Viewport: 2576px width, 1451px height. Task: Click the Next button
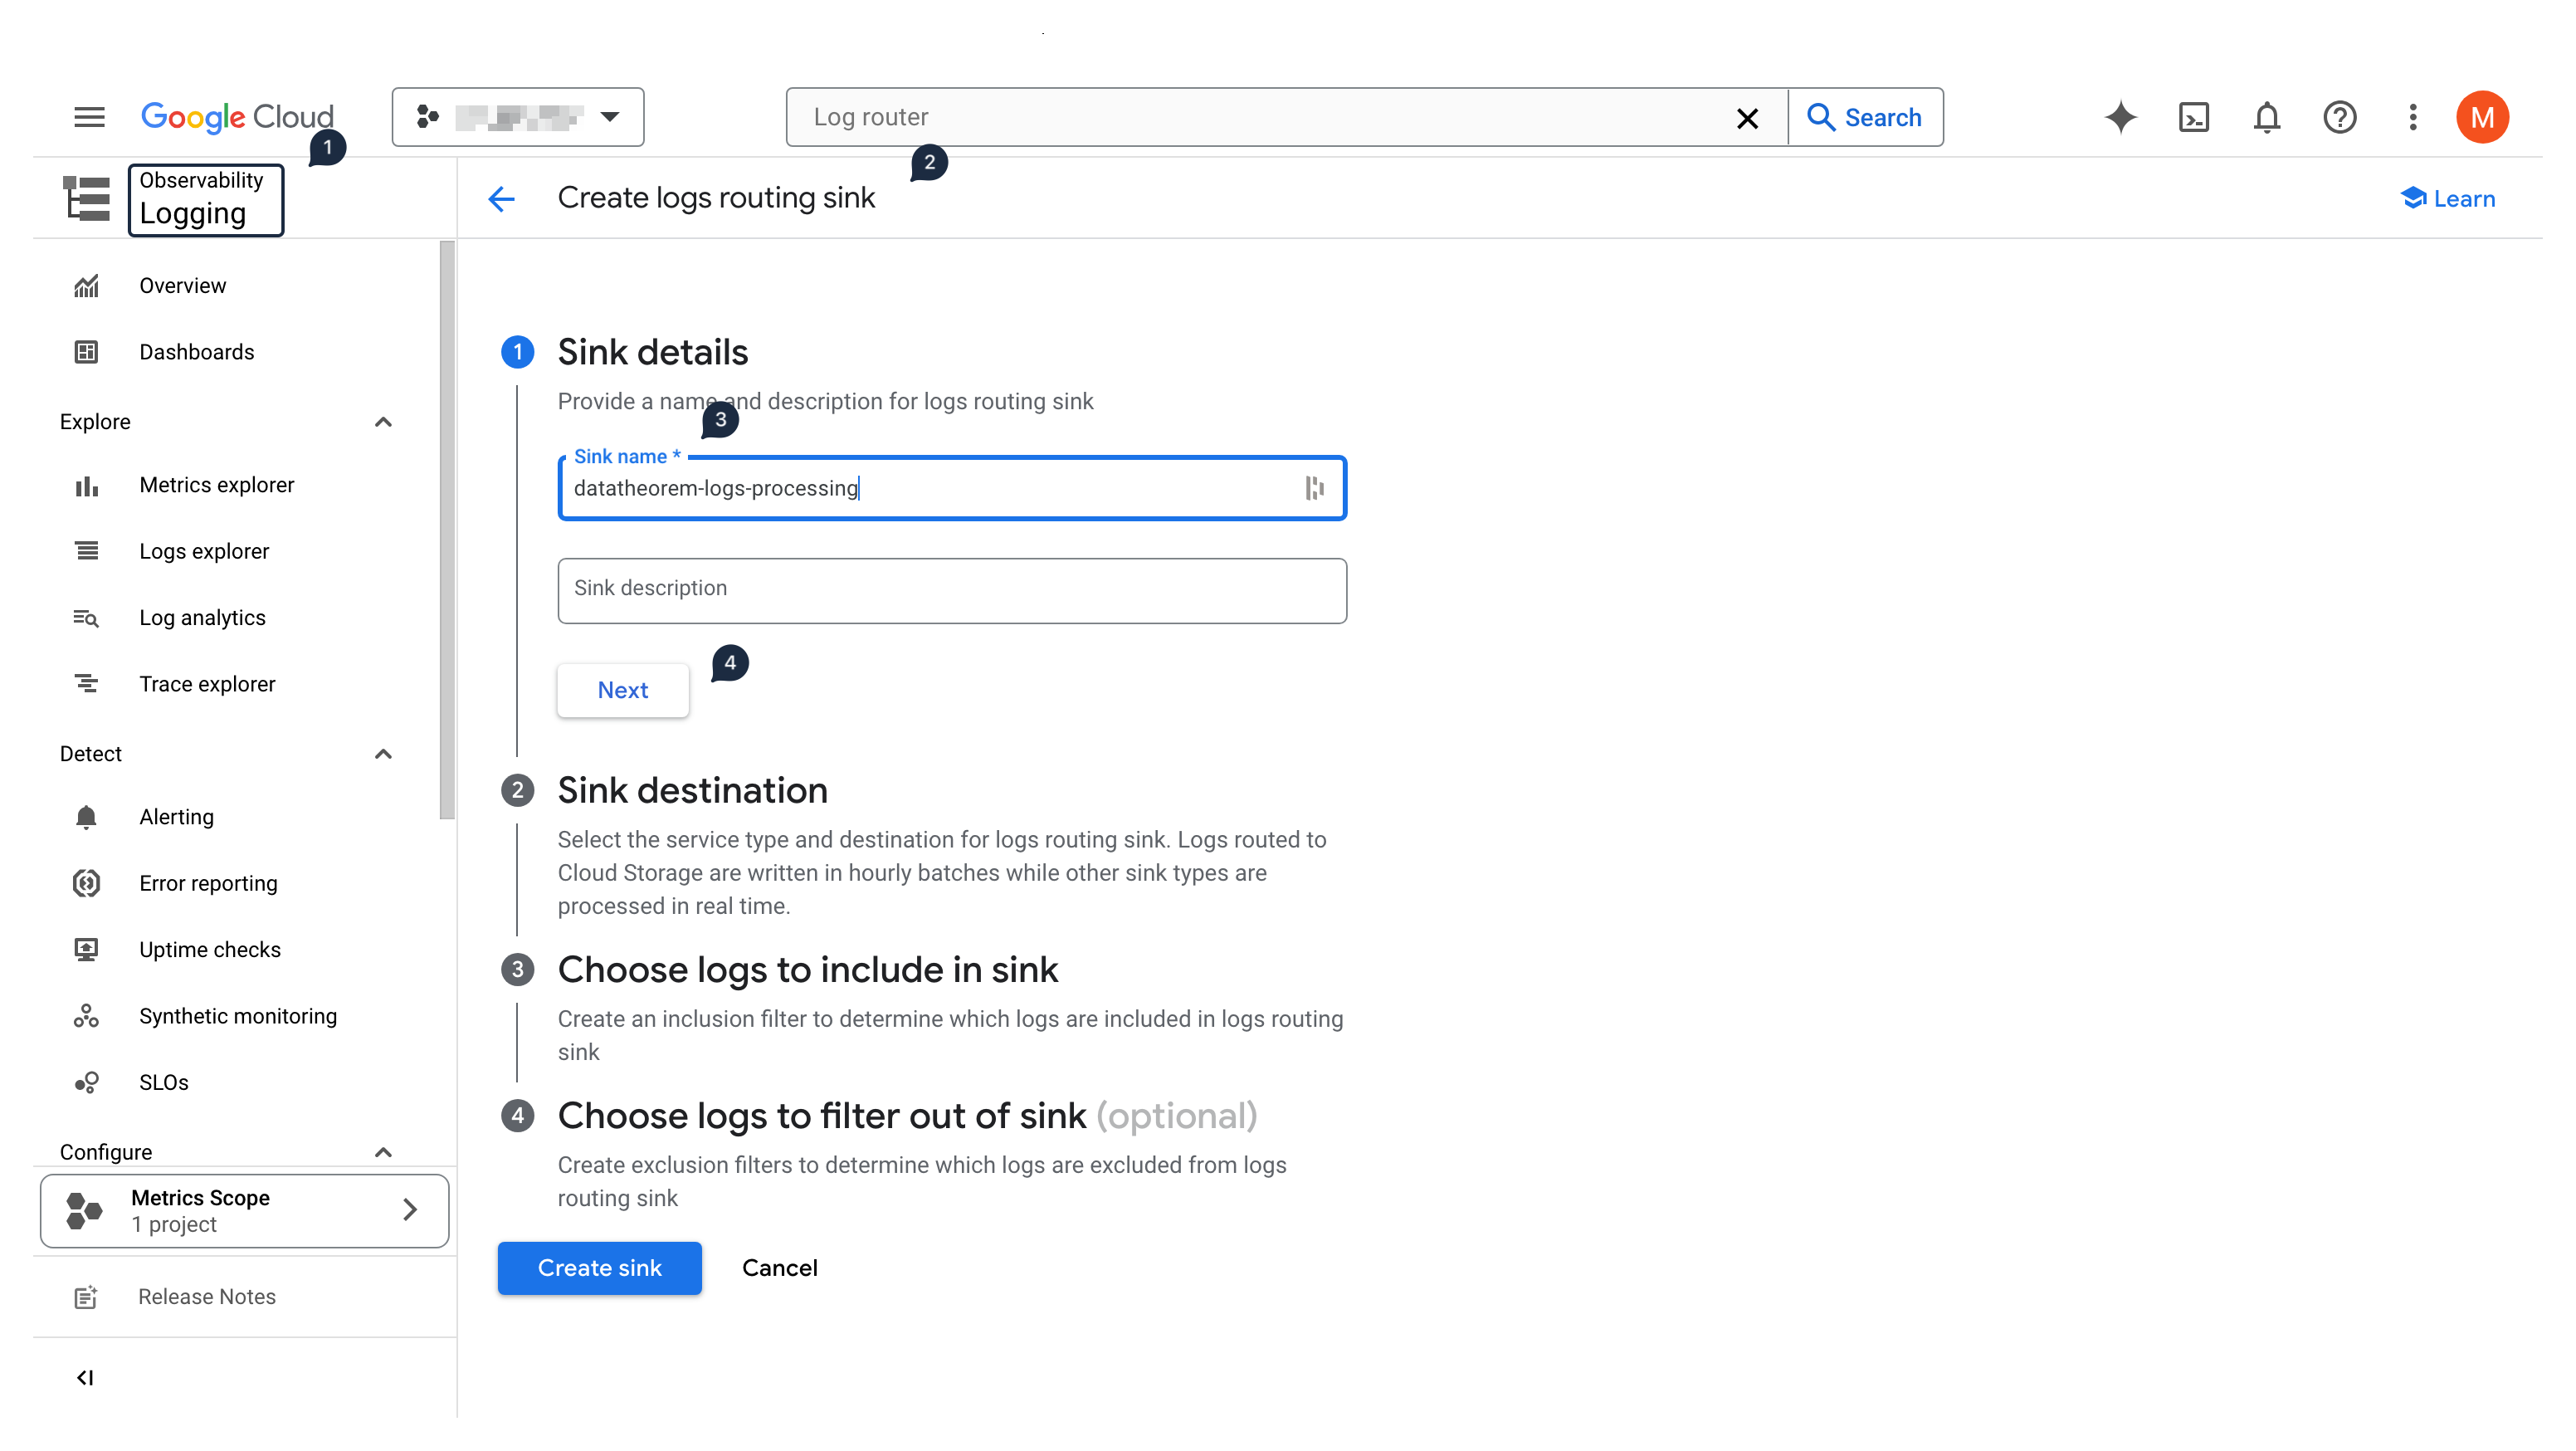click(622, 690)
